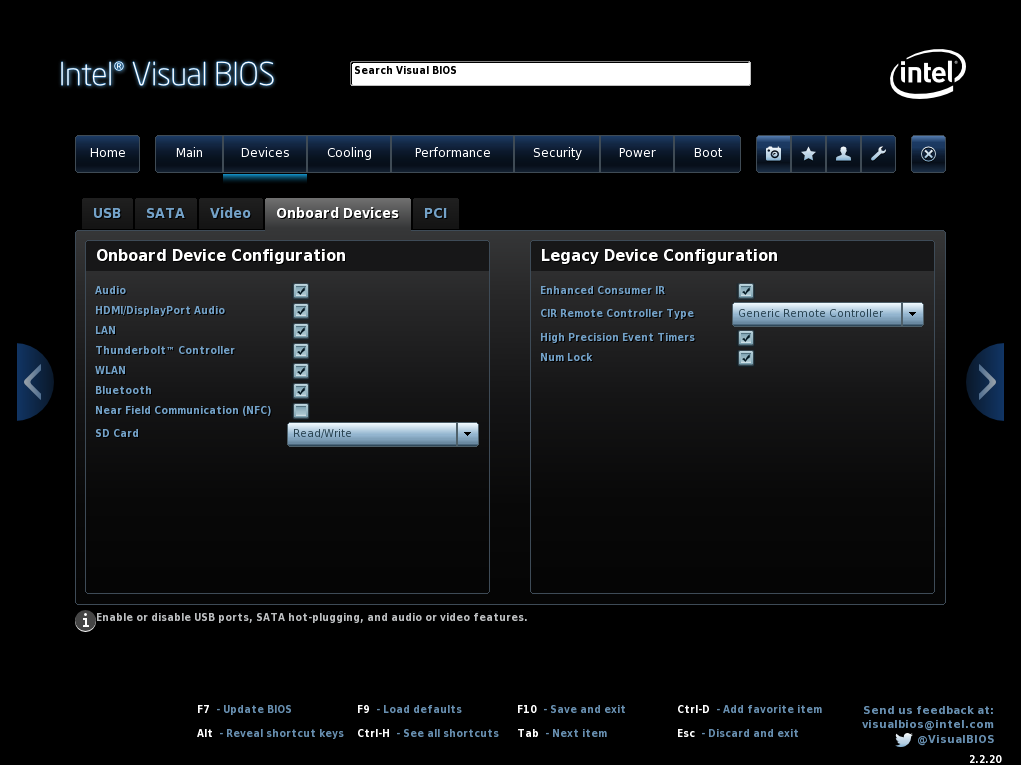
Task: Click Esc Discard and exit
Action: tap(738, 734)
